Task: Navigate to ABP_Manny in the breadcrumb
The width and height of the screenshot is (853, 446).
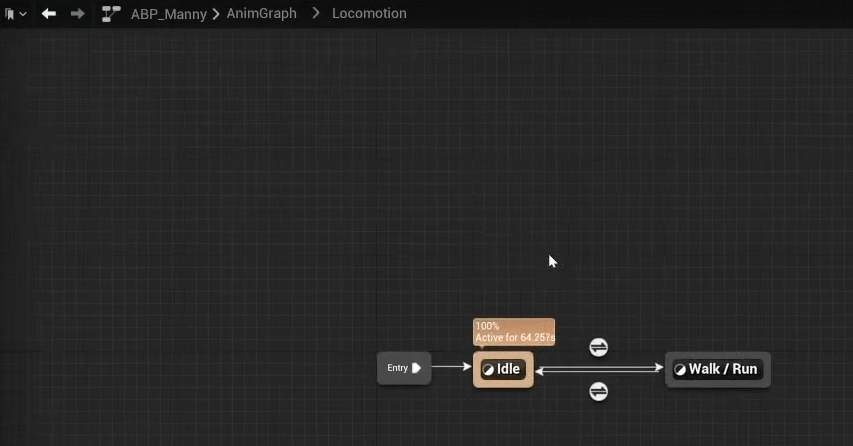Action: pos(169,14)
